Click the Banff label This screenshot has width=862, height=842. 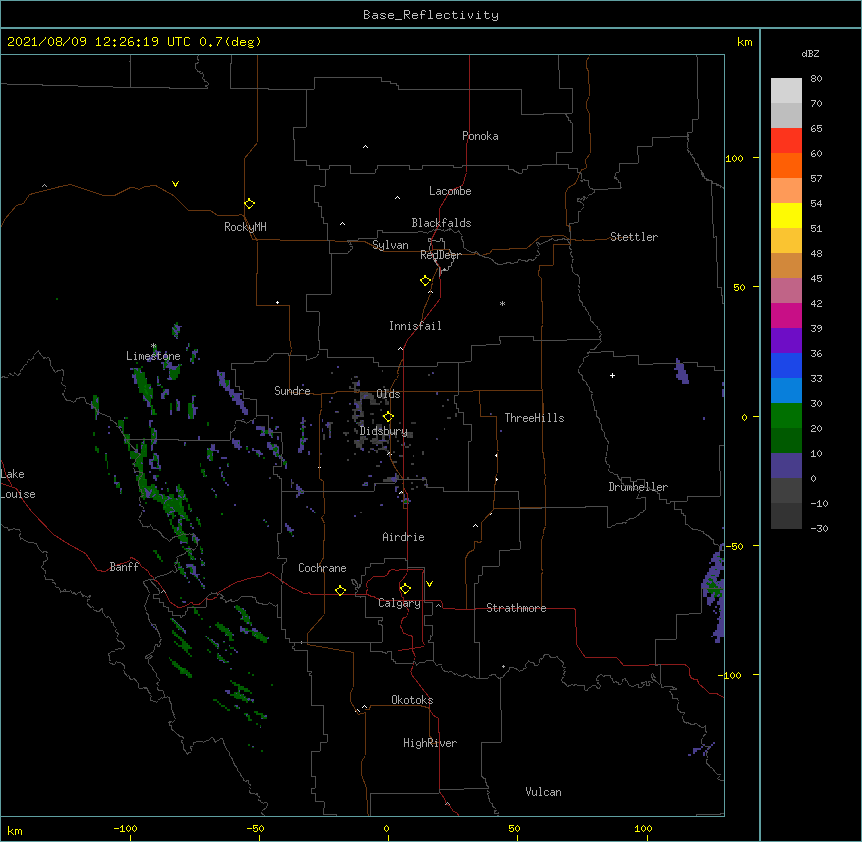124,567
